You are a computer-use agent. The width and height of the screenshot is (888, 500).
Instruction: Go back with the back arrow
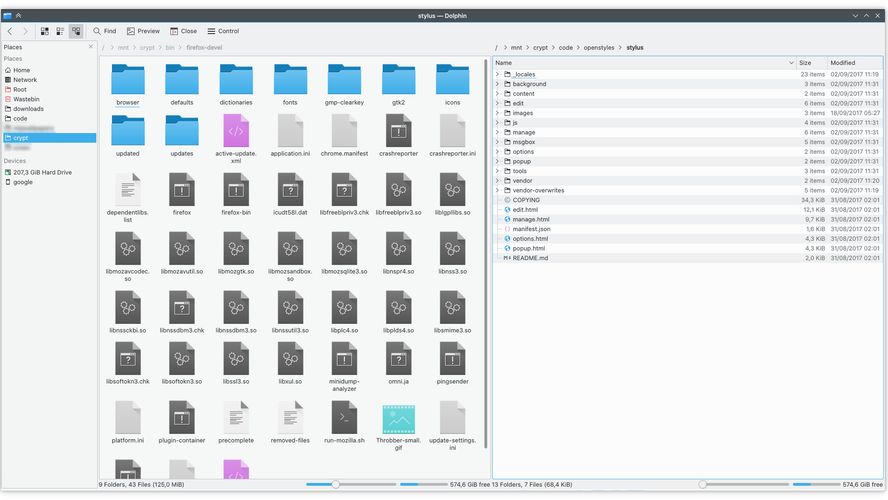click(x=10, y=31)
